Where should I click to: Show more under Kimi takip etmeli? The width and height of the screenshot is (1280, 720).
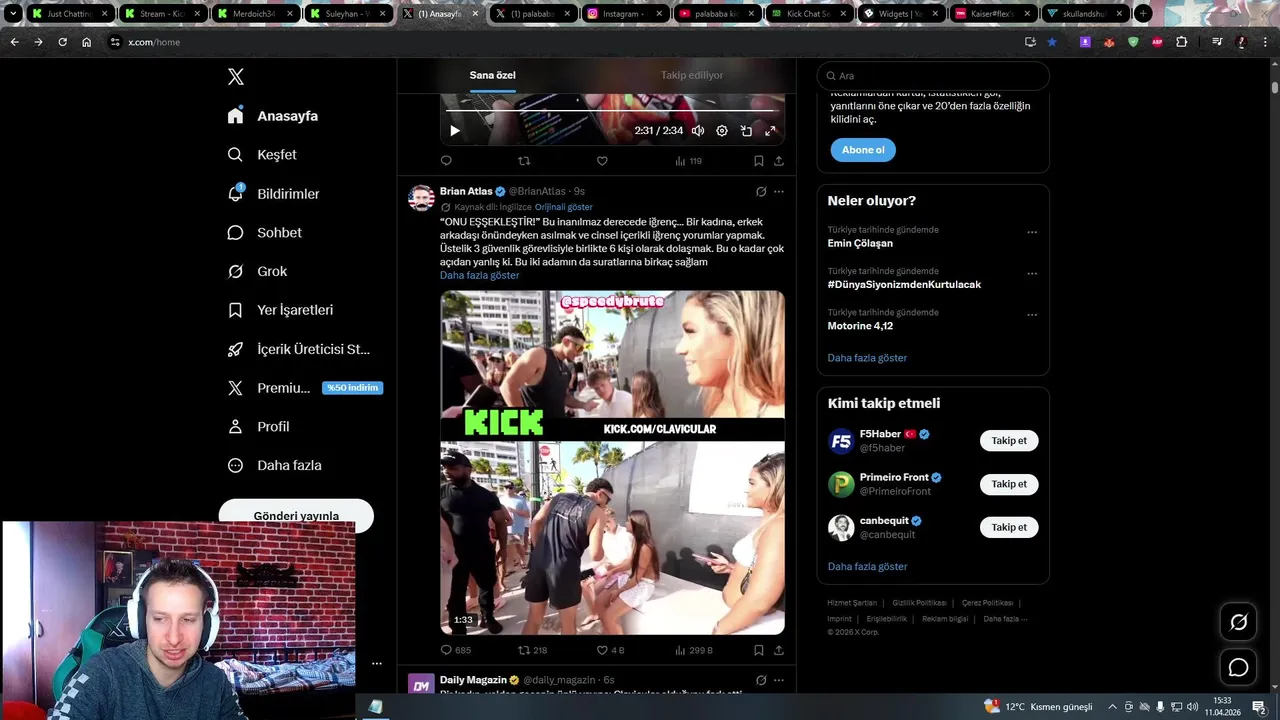point(867,566)
